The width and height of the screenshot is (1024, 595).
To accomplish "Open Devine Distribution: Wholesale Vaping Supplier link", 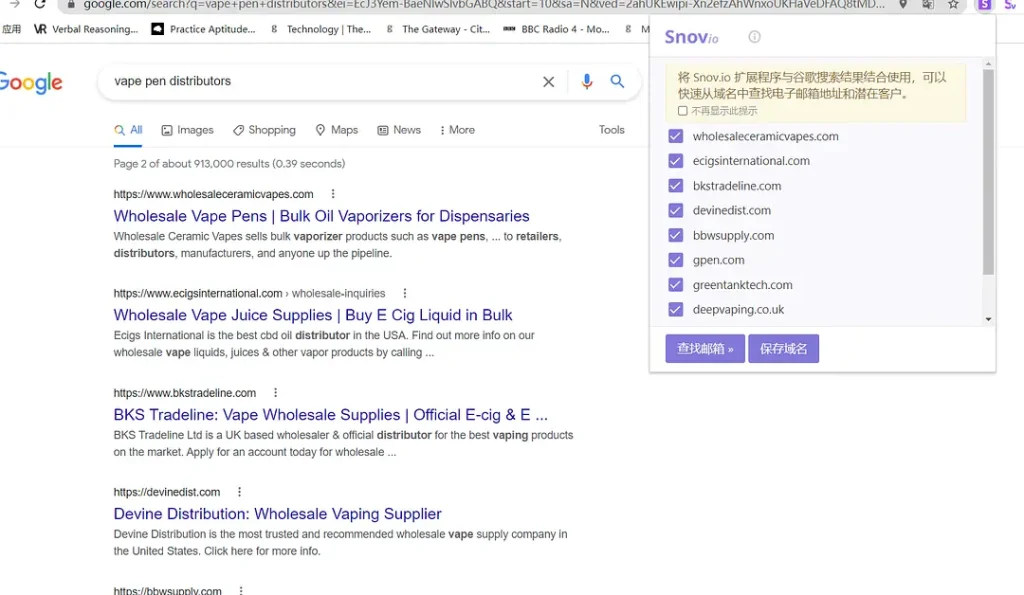I will [277, 514].
